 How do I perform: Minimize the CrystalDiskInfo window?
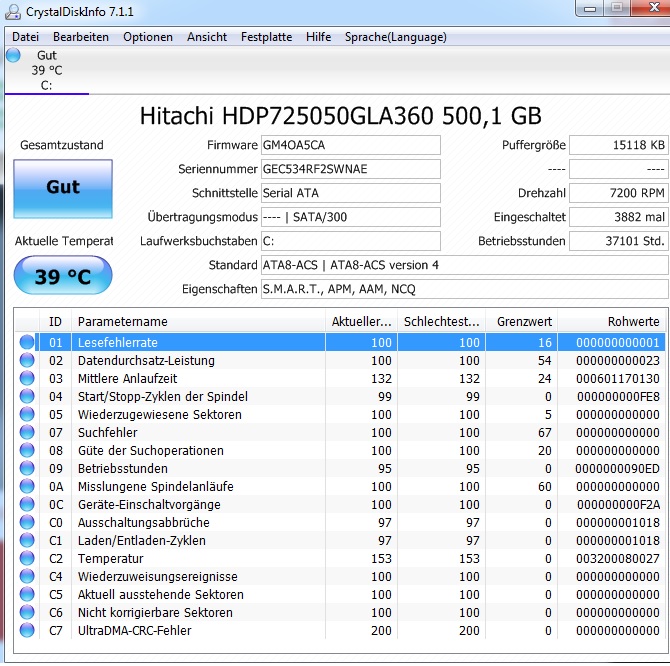(590, 8)
